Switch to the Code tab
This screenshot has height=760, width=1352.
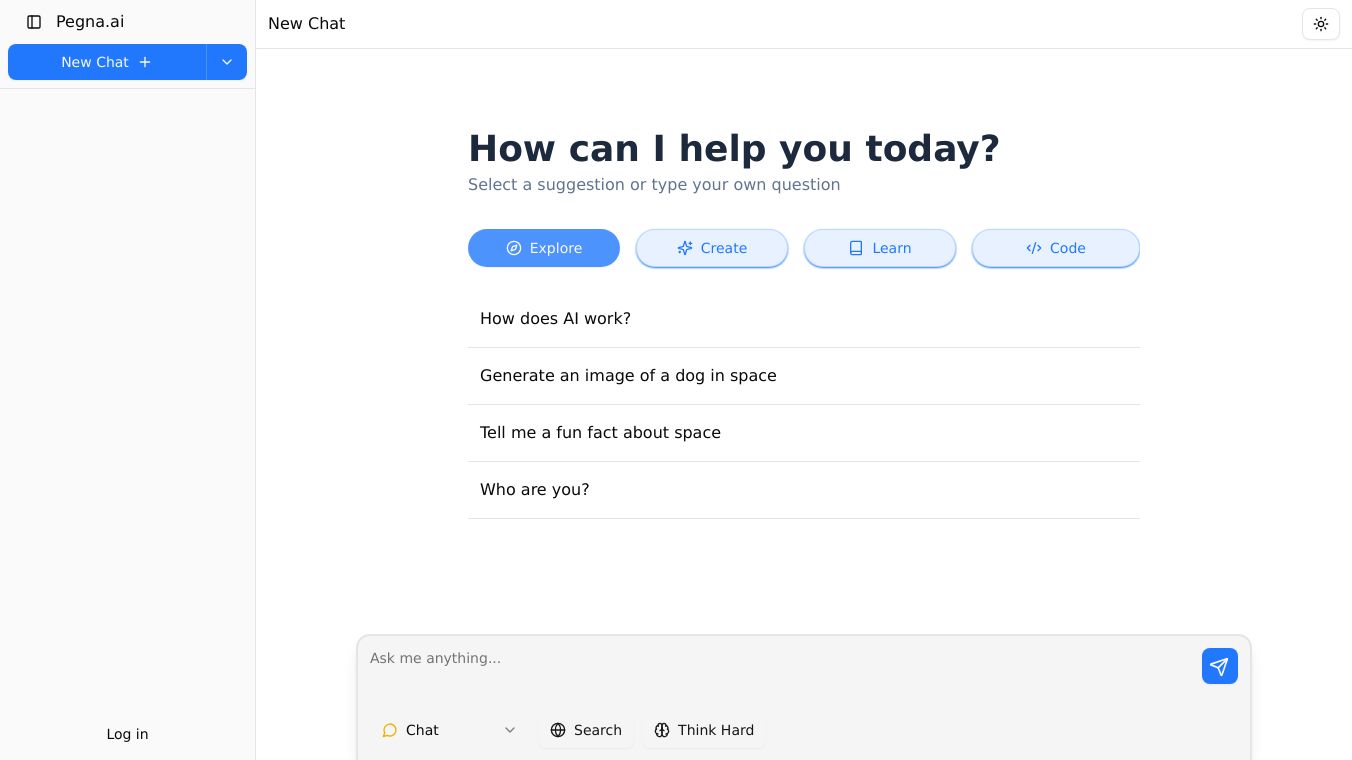tap(1056, 248)
